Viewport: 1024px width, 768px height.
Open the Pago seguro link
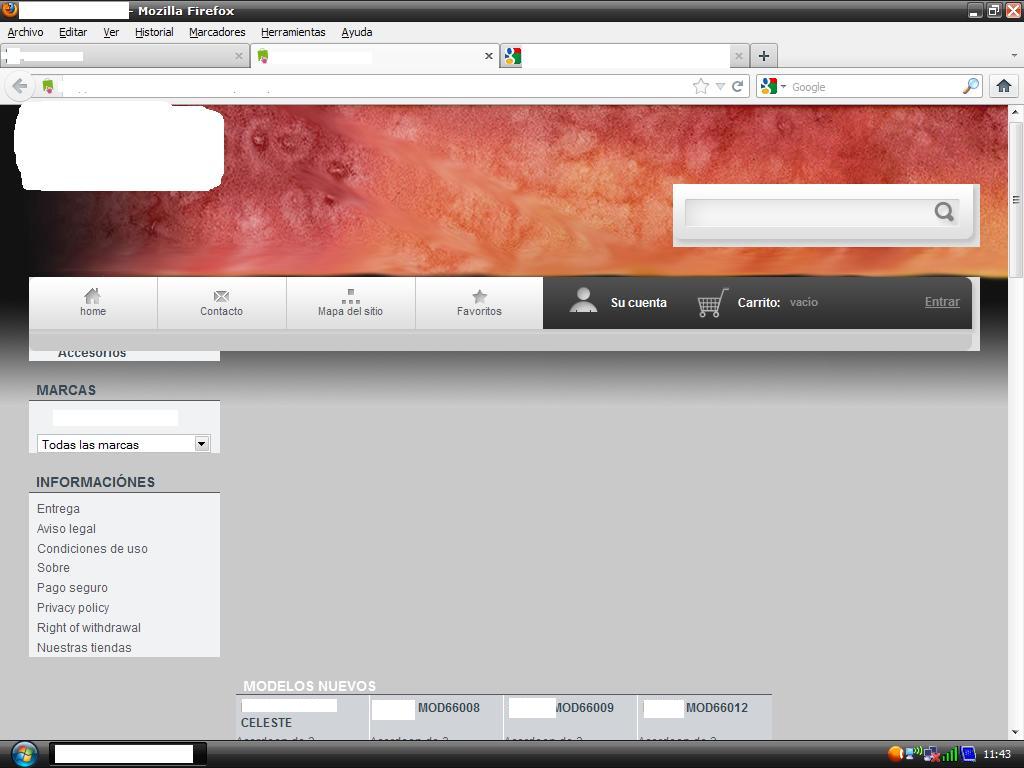pyautogui.click(x=72, y=588)
